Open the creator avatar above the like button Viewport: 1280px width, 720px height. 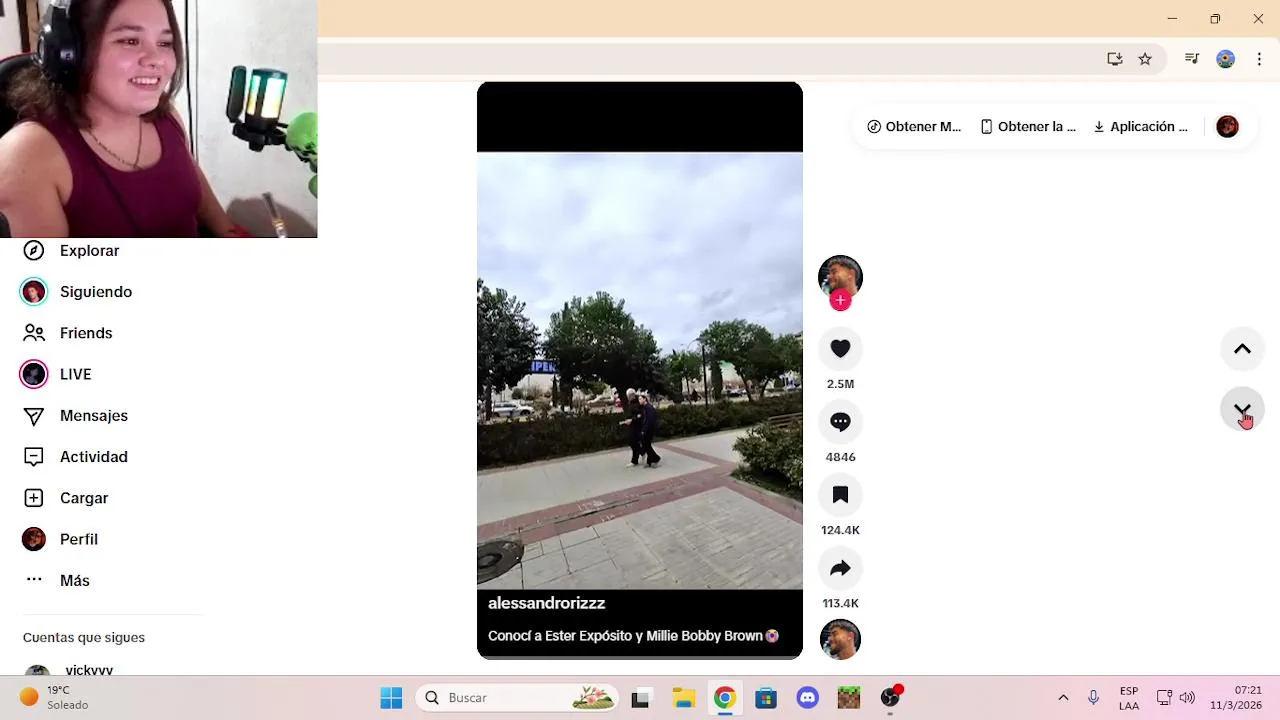[840, 276]
